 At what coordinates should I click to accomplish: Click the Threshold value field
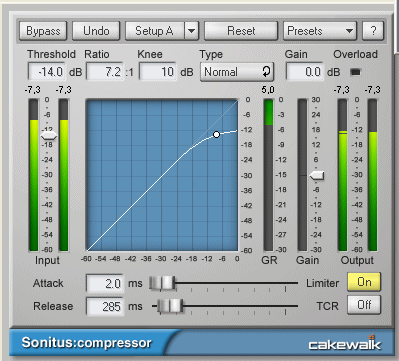pos(47,72)
